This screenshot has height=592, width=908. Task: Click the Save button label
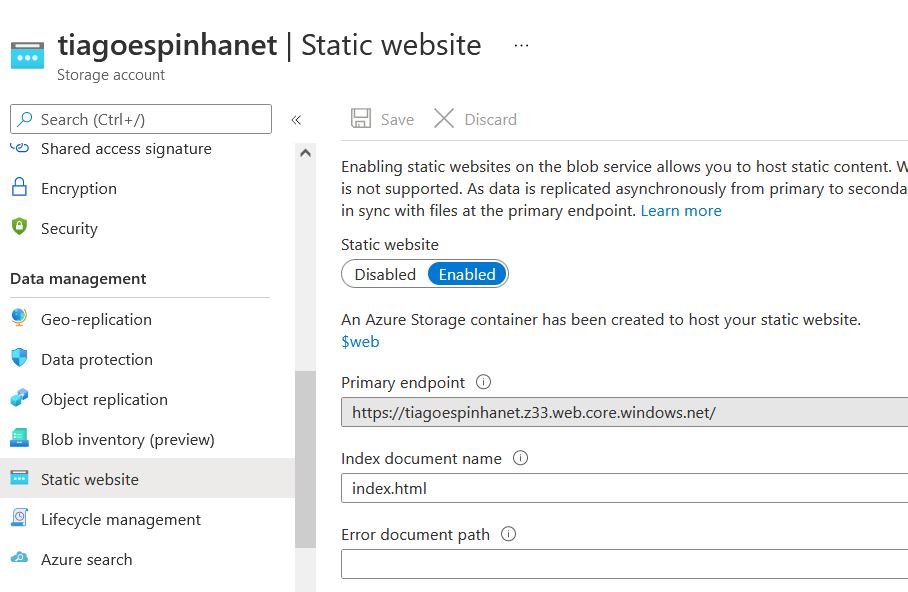[x=397, y=119]
